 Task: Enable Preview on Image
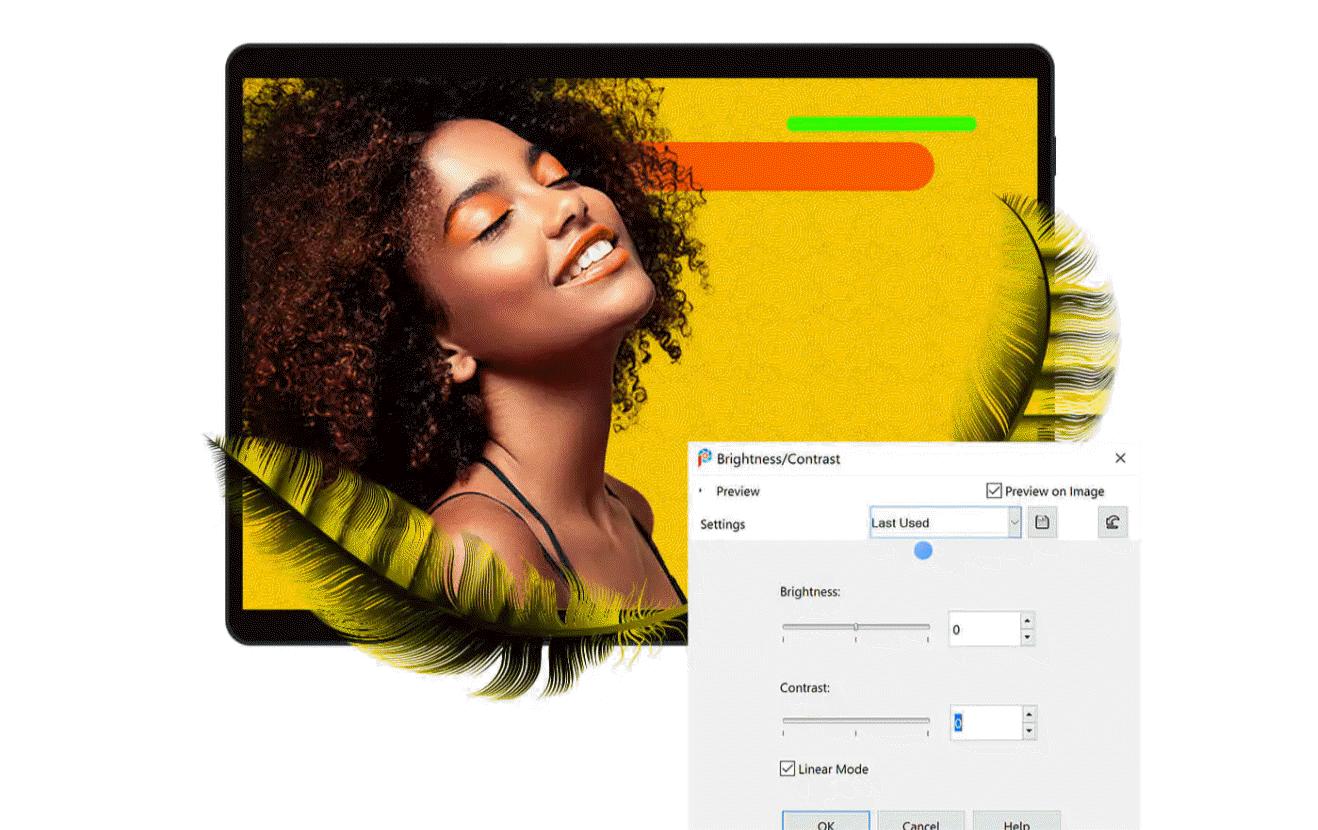pyautogui.click(x=993, y=490)
